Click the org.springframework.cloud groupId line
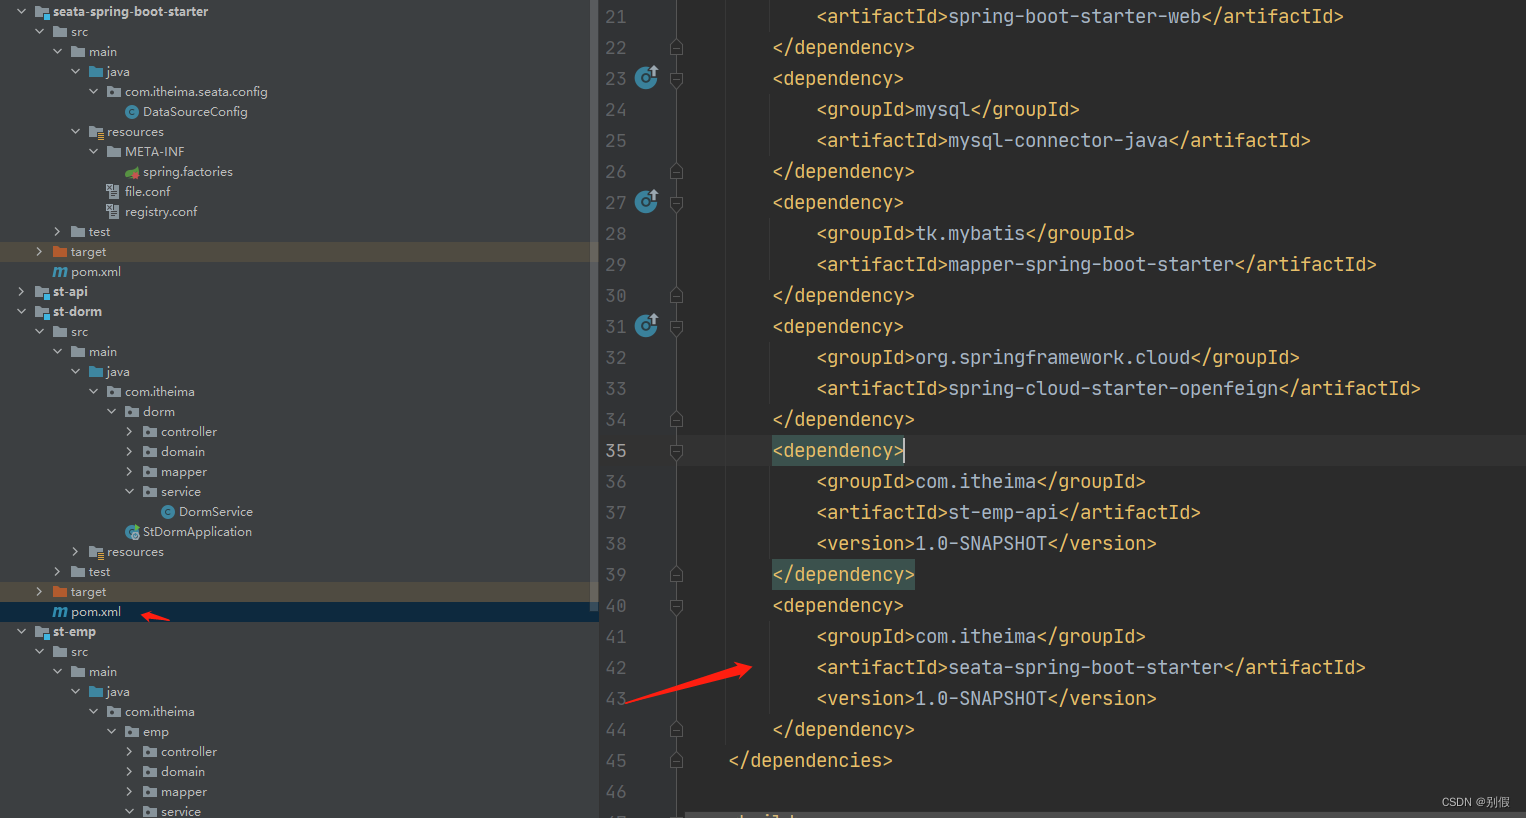The height and width of the screenshot is (818, 1526). (1057, 357)
